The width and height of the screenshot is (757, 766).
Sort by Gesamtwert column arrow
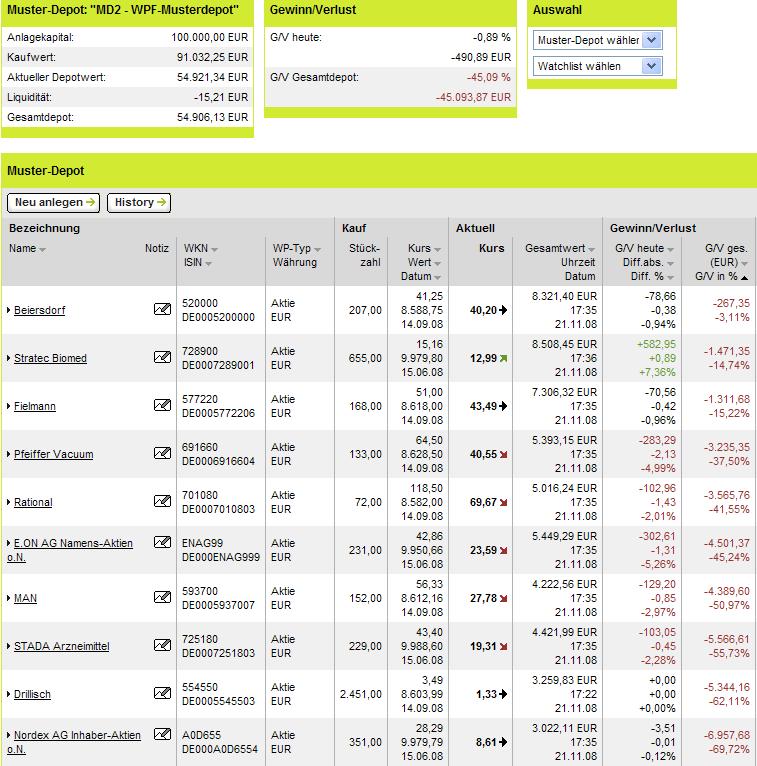click(591, 250)
